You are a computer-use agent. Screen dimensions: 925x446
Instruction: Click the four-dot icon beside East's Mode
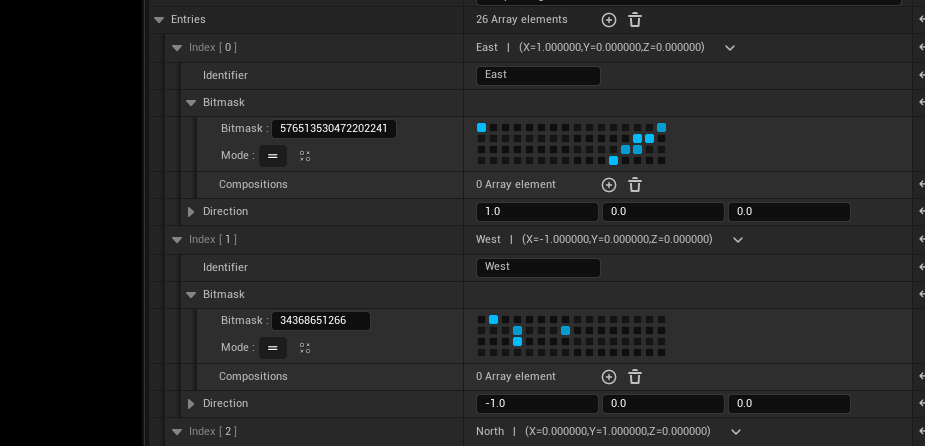pos(305,156)
